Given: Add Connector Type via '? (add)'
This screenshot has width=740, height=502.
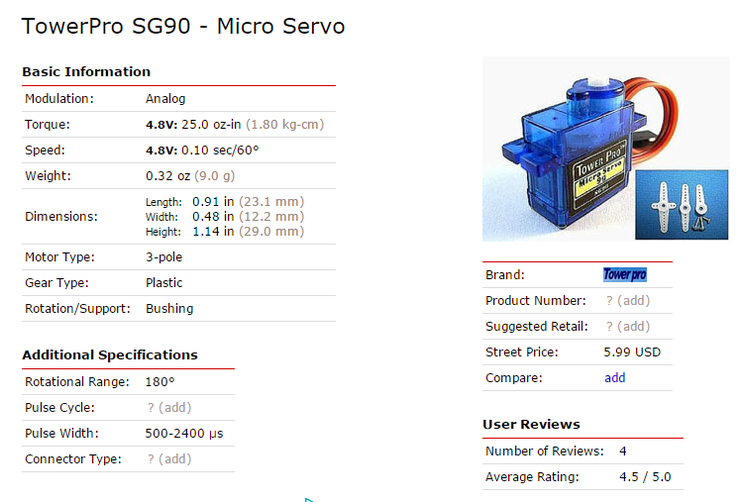Looking at the screenshot, I should click(x=169, y=459).
